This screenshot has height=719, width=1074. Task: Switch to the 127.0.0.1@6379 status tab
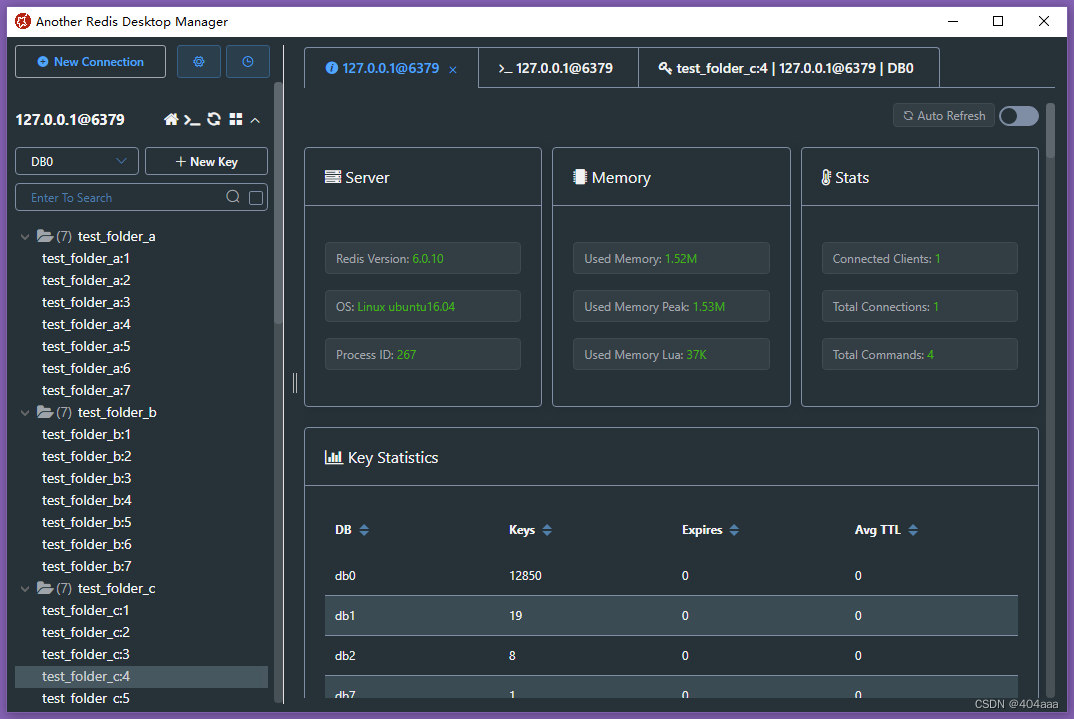coord(391,68)
